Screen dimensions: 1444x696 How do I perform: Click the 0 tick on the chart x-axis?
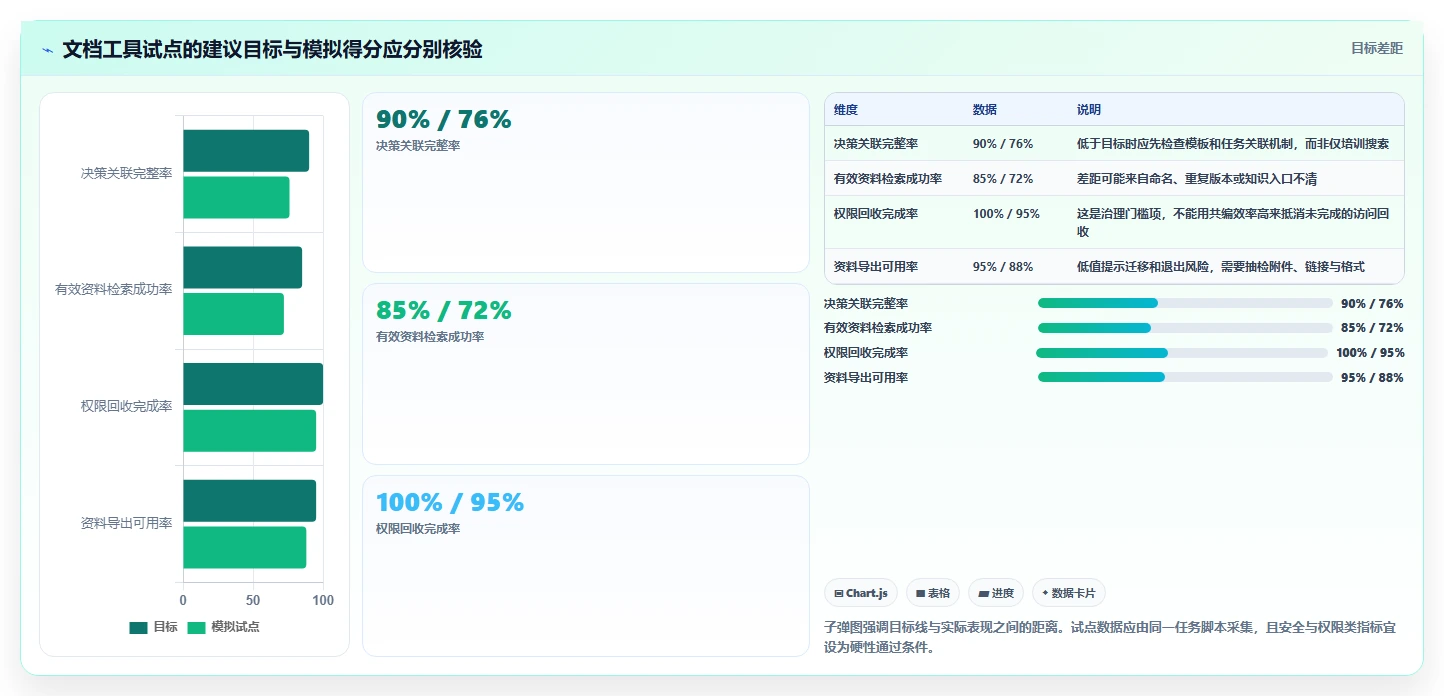coord(183,600)
